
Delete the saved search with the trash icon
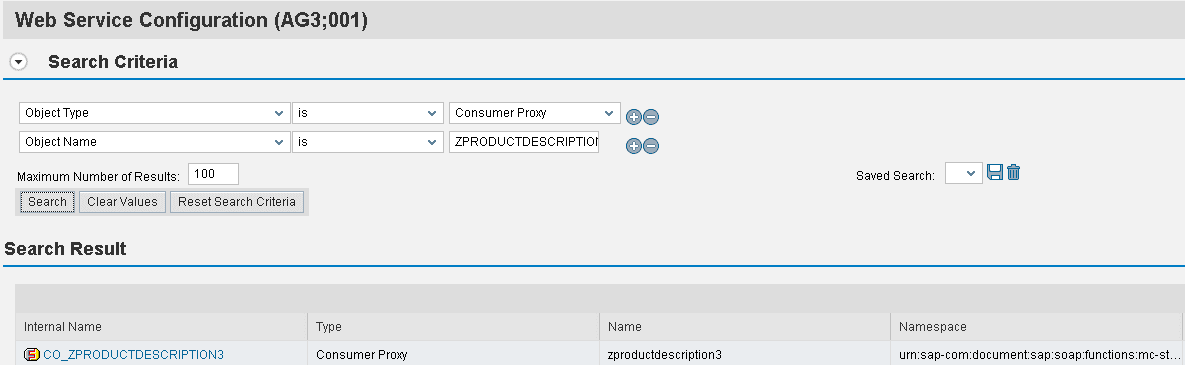click(1013, 173)
